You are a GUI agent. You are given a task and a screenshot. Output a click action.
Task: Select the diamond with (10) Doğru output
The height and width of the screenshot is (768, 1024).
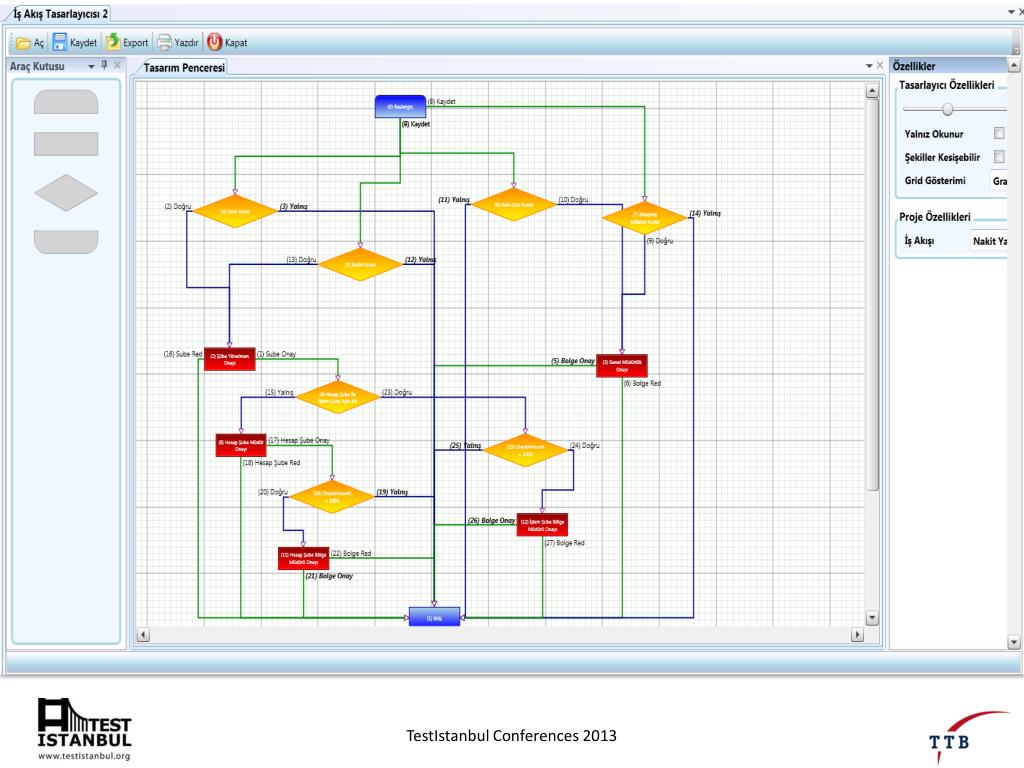pos(514,204)
